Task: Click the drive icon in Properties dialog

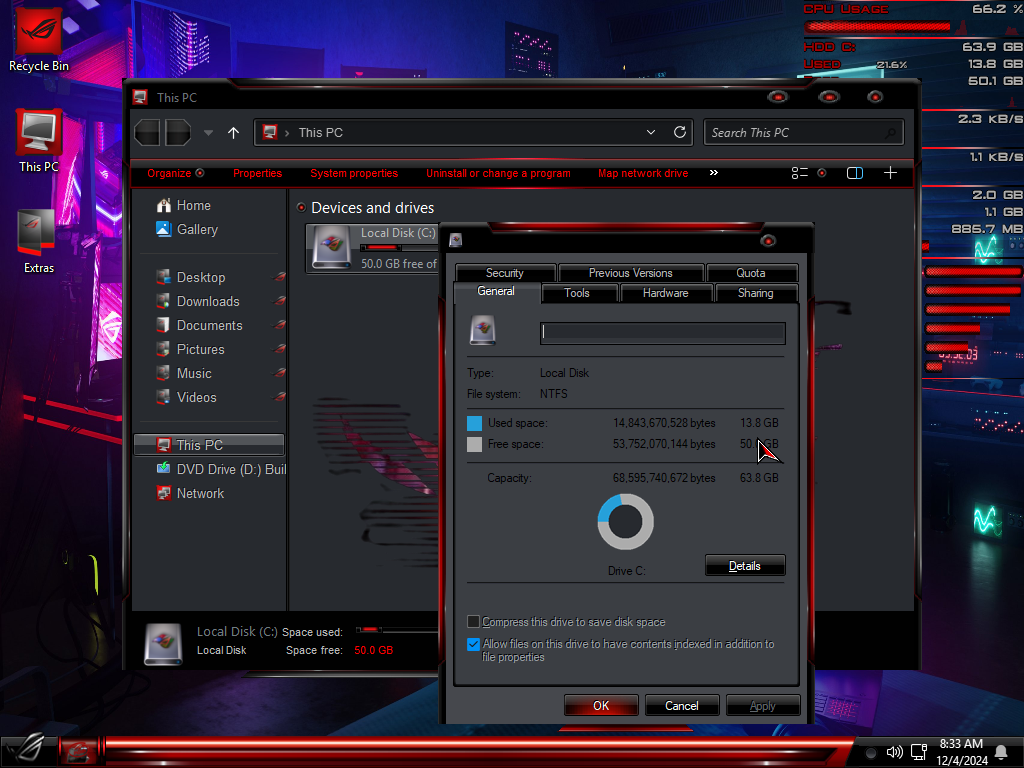Action: click(x=483, y=330)
